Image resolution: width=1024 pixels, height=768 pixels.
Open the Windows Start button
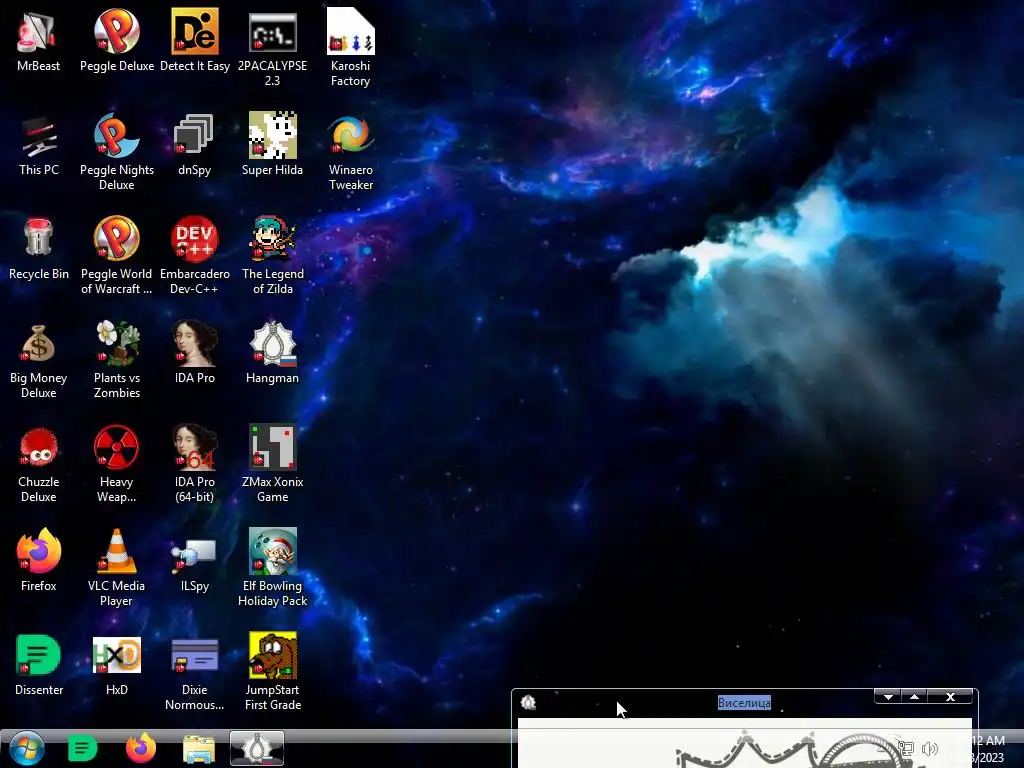click(x=27, y=748)
